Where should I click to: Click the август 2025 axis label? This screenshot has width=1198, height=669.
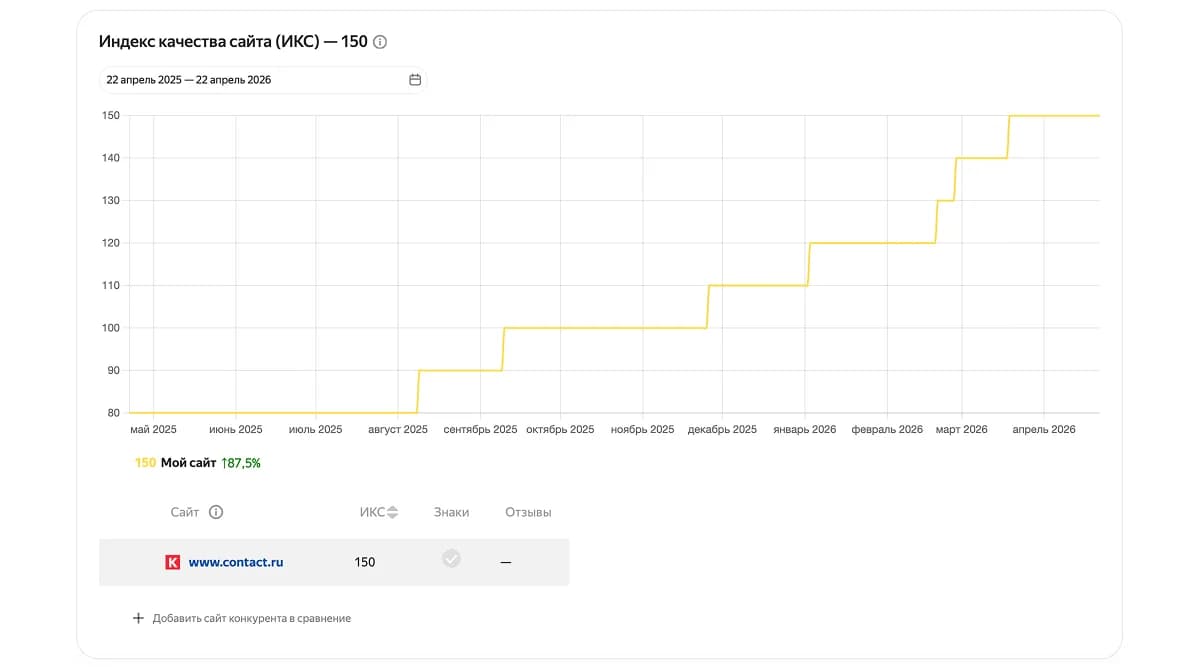coord(398,429)
